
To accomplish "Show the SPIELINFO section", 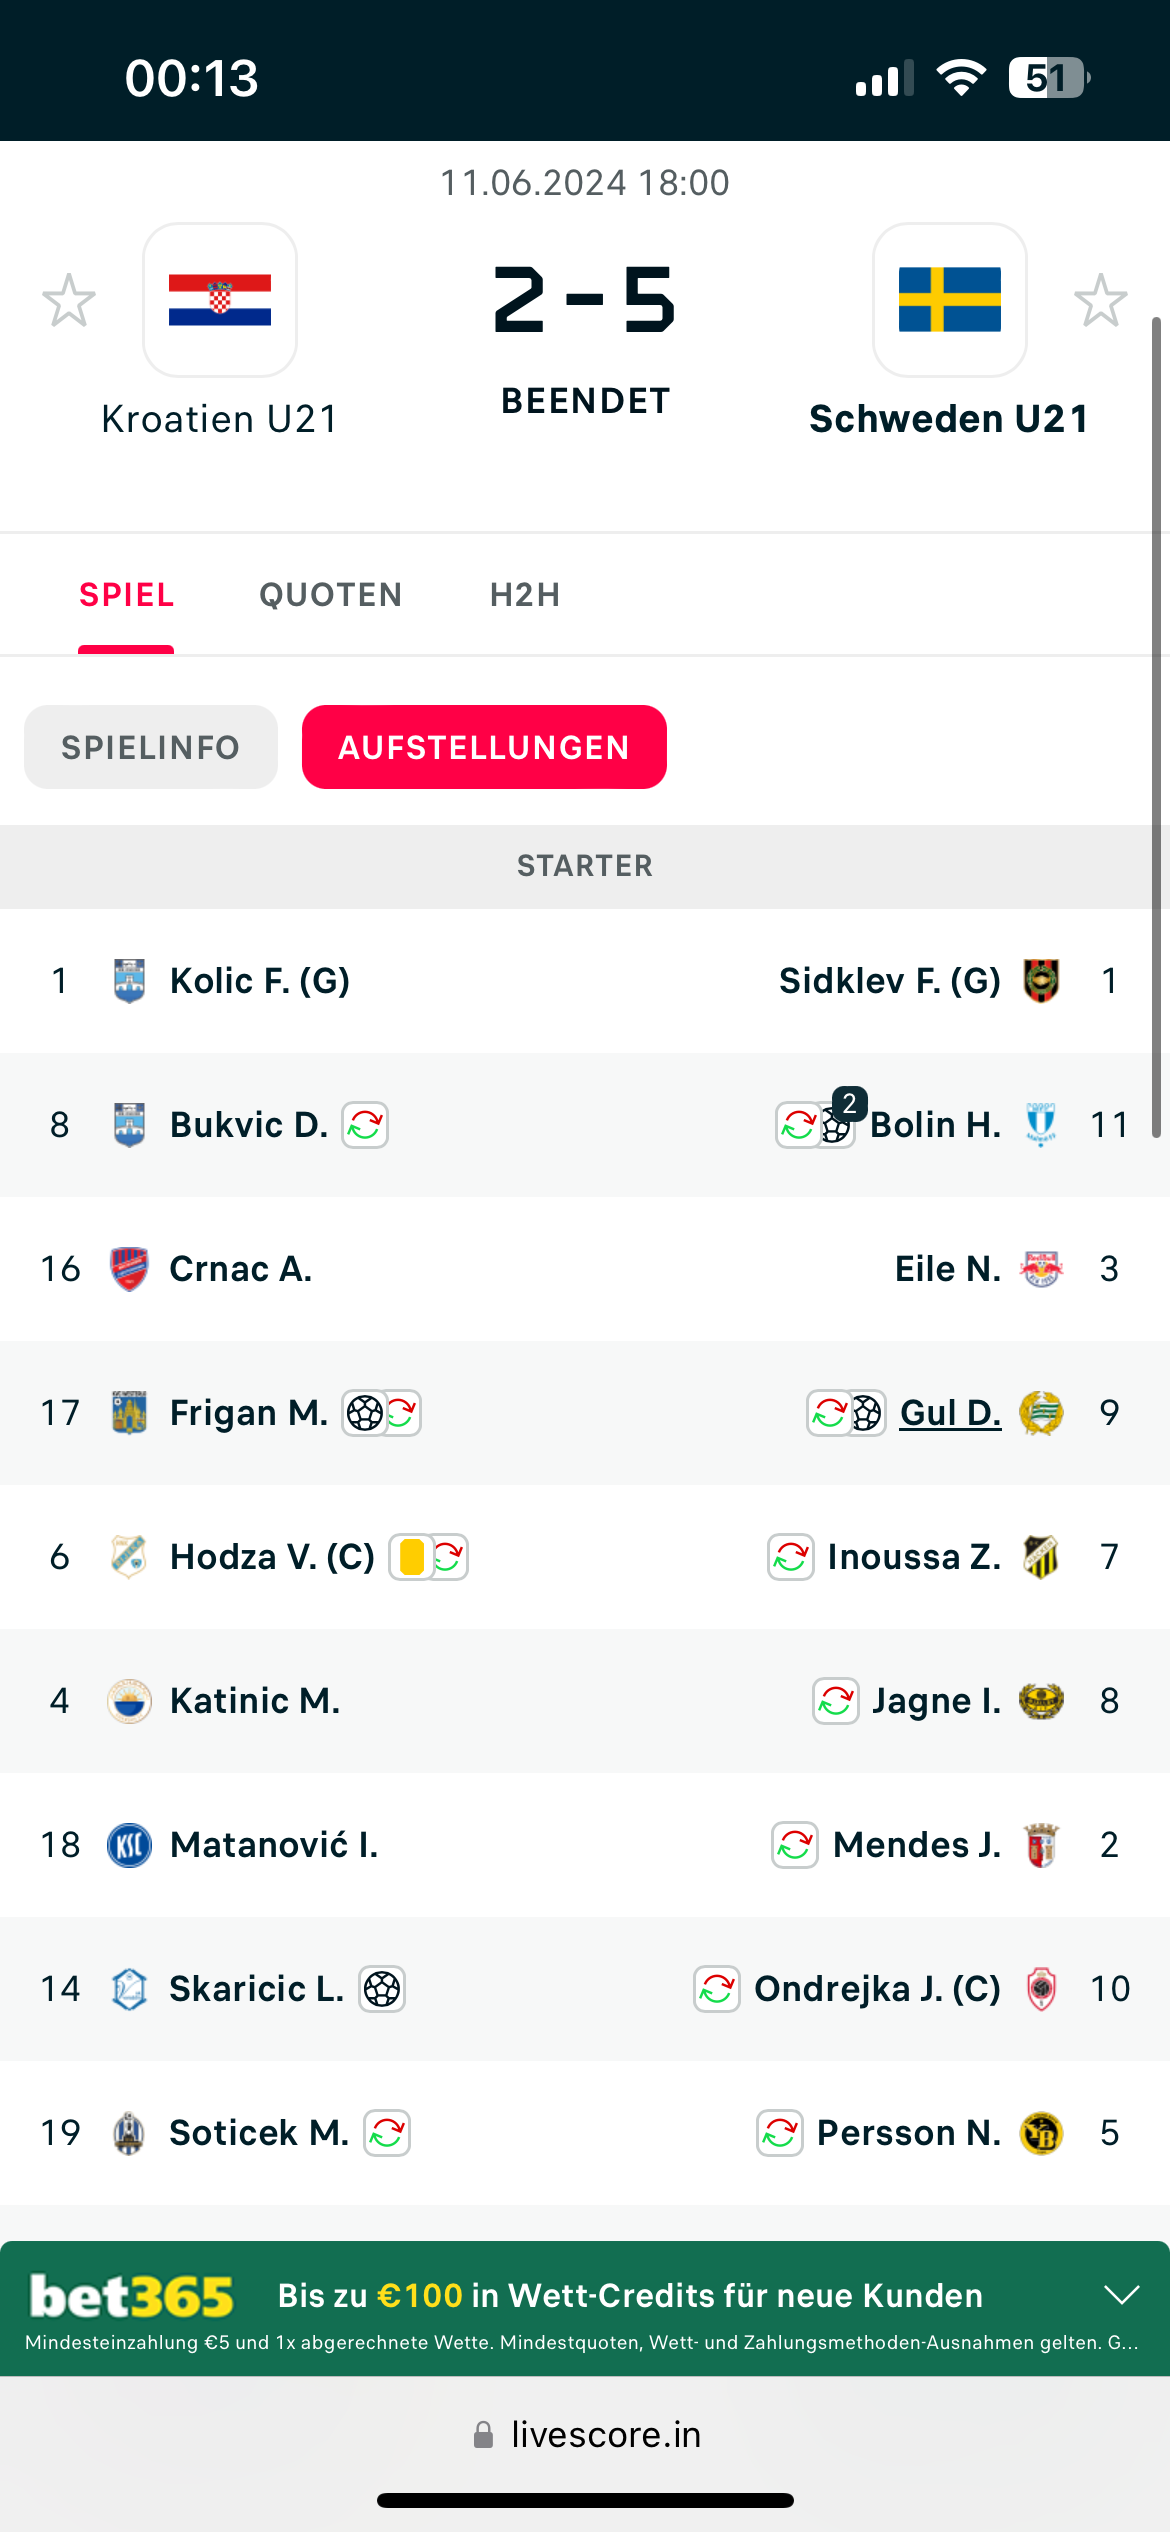I will tap(151, 747).
